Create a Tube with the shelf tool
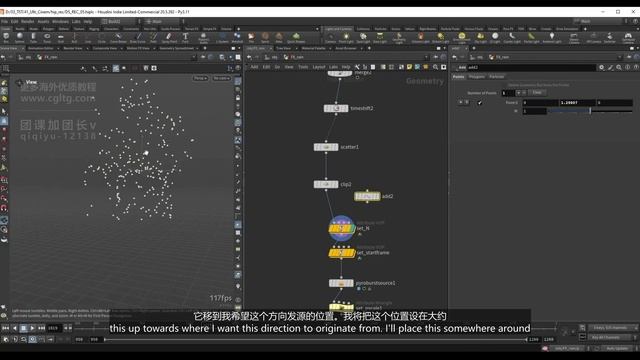This screenshot has height=360, width=640. point(33,38)
